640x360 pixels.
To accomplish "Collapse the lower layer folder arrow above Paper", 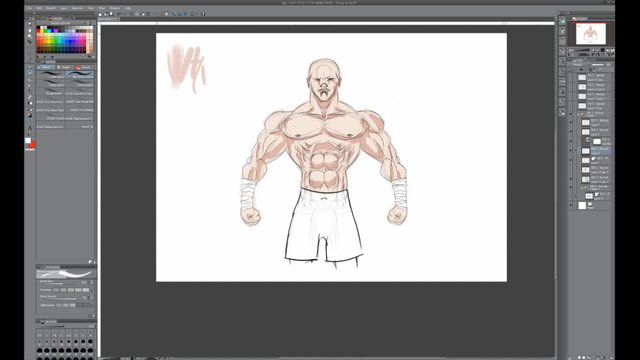I will (582, 188).
